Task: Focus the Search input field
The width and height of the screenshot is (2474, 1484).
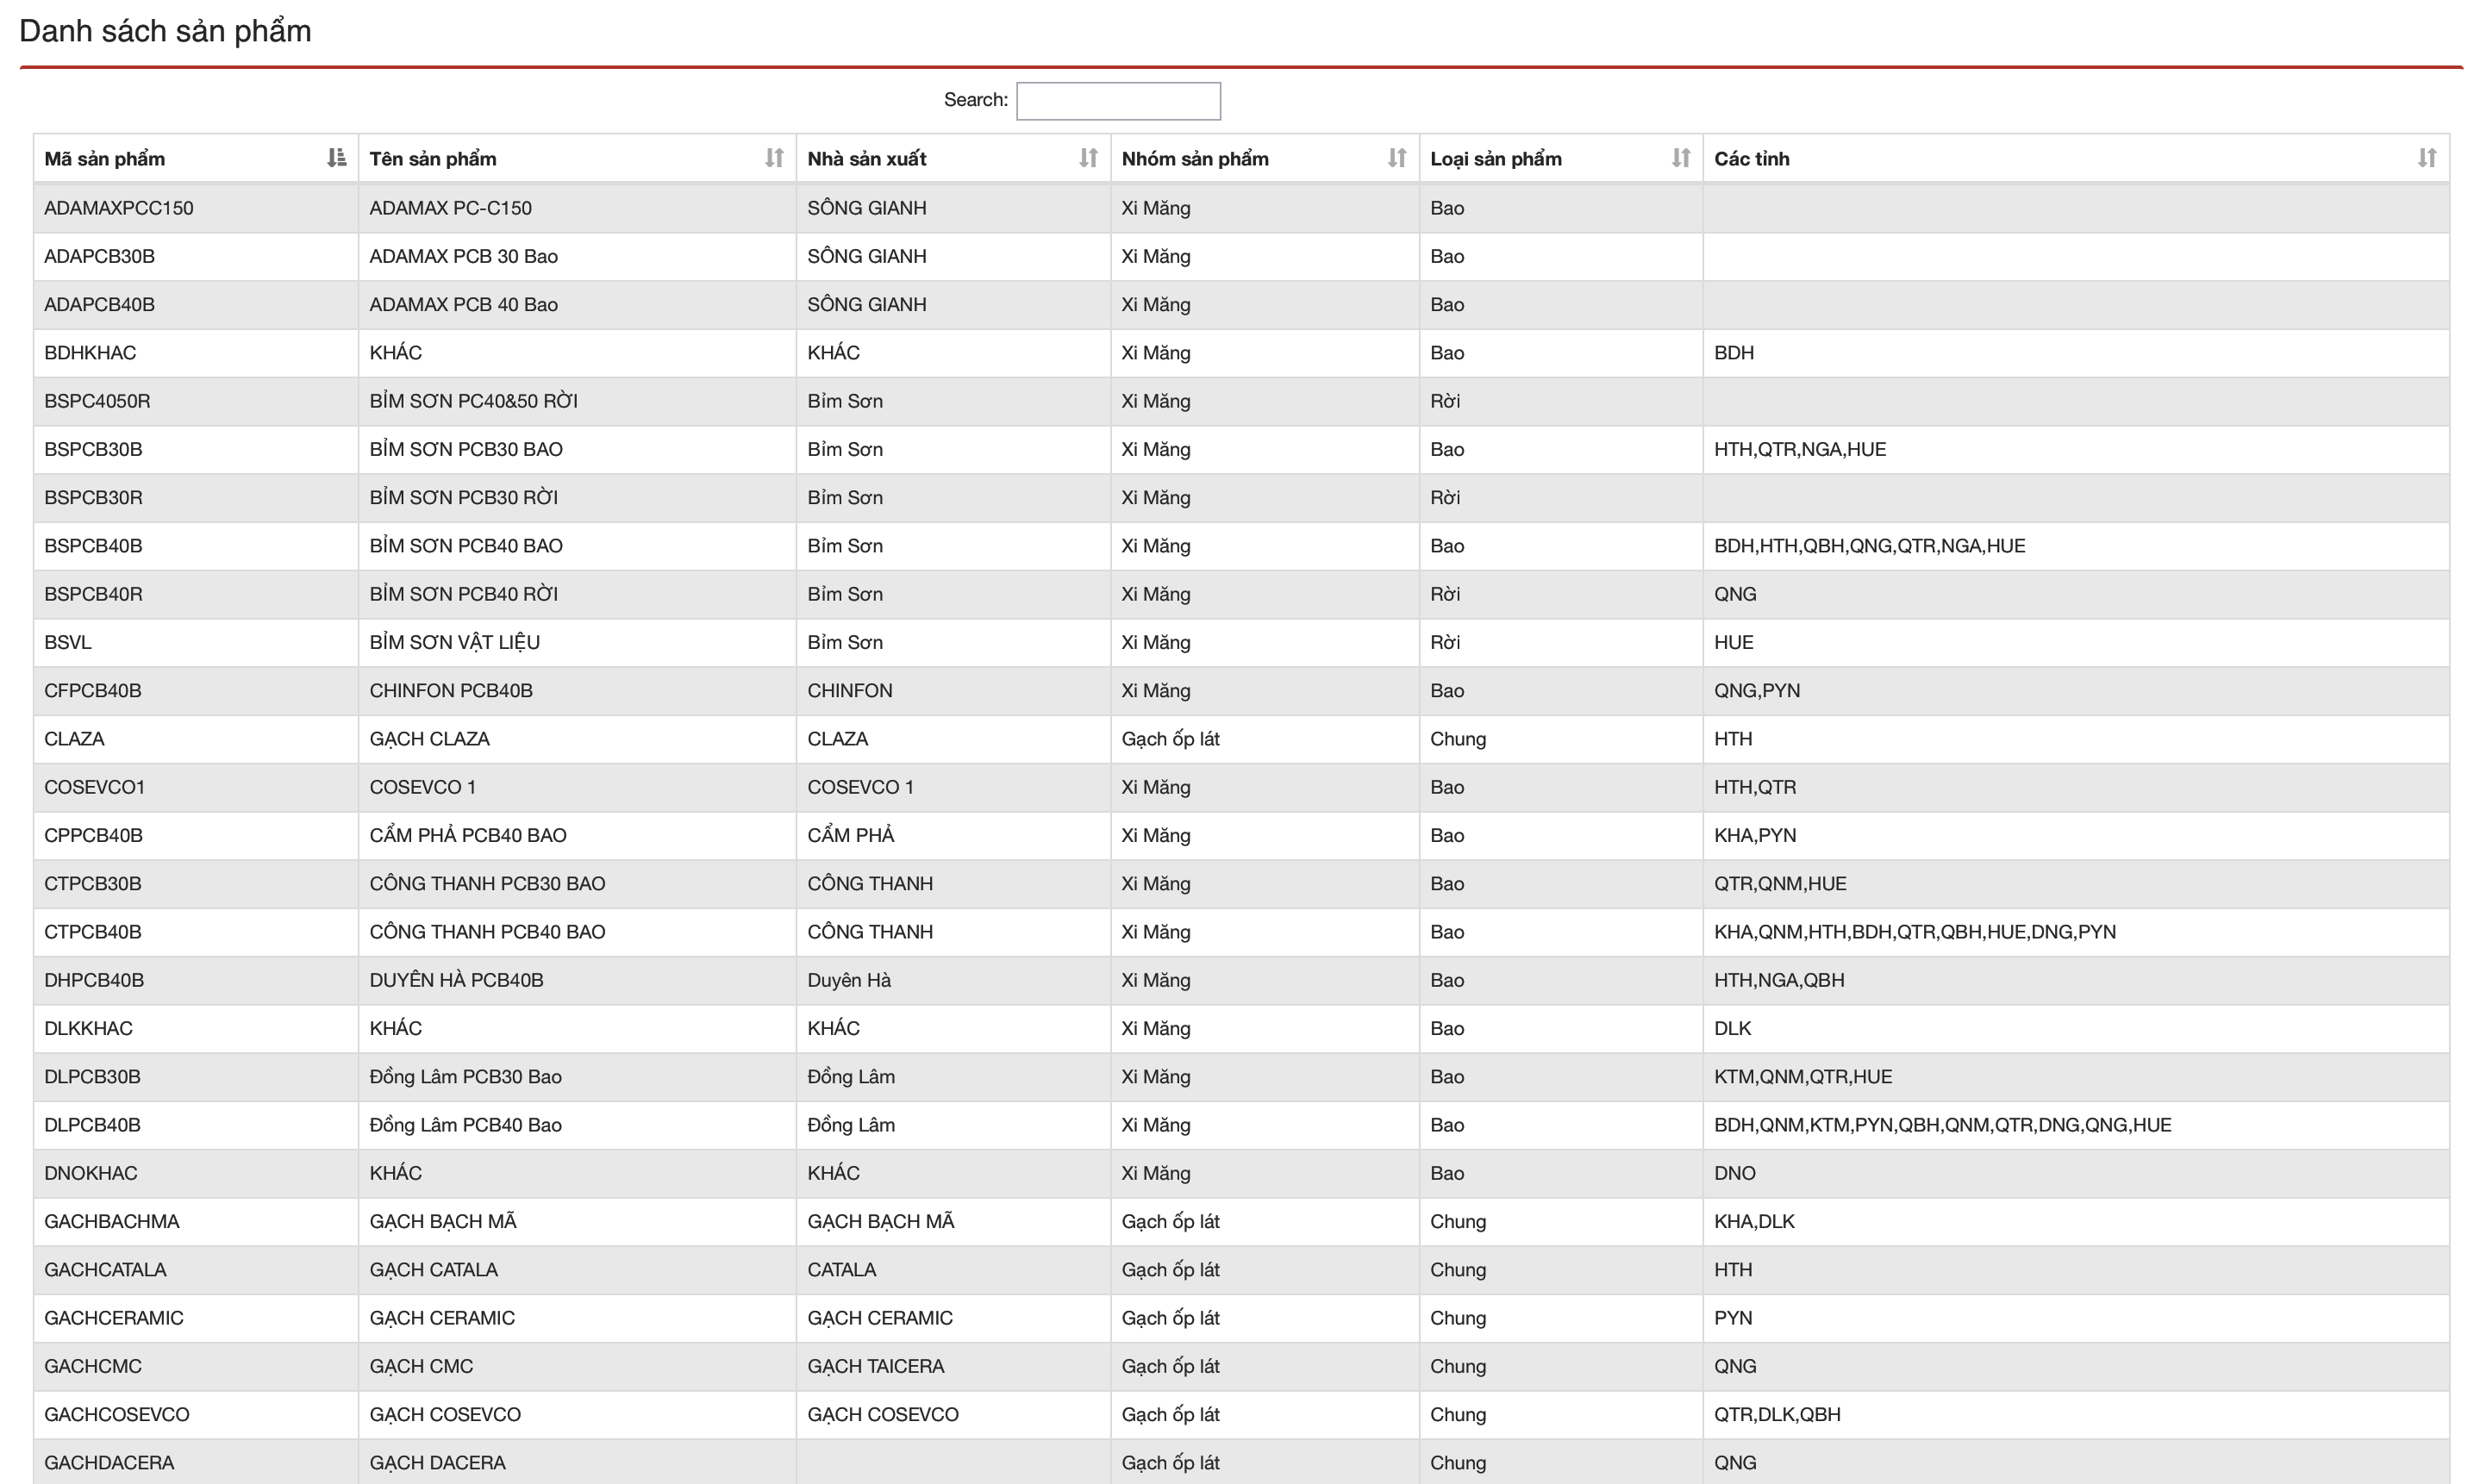Action: (x=1118, y=101)
